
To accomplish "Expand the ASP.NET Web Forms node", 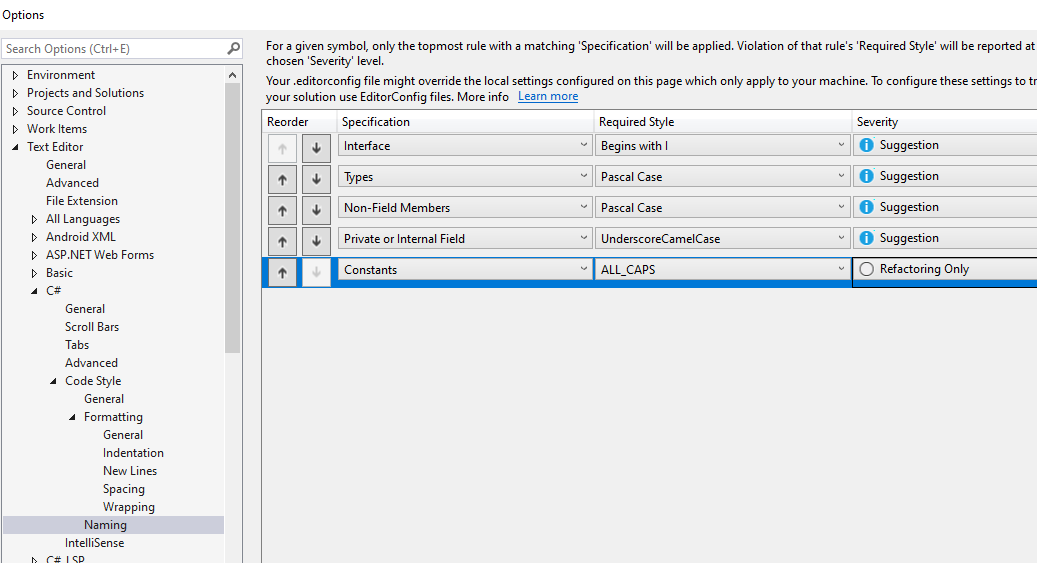I will click(34, 255).
